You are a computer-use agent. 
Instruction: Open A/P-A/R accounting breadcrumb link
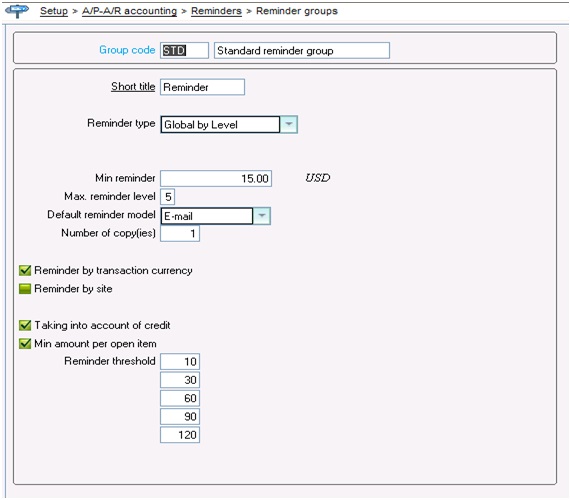(129, 11)
